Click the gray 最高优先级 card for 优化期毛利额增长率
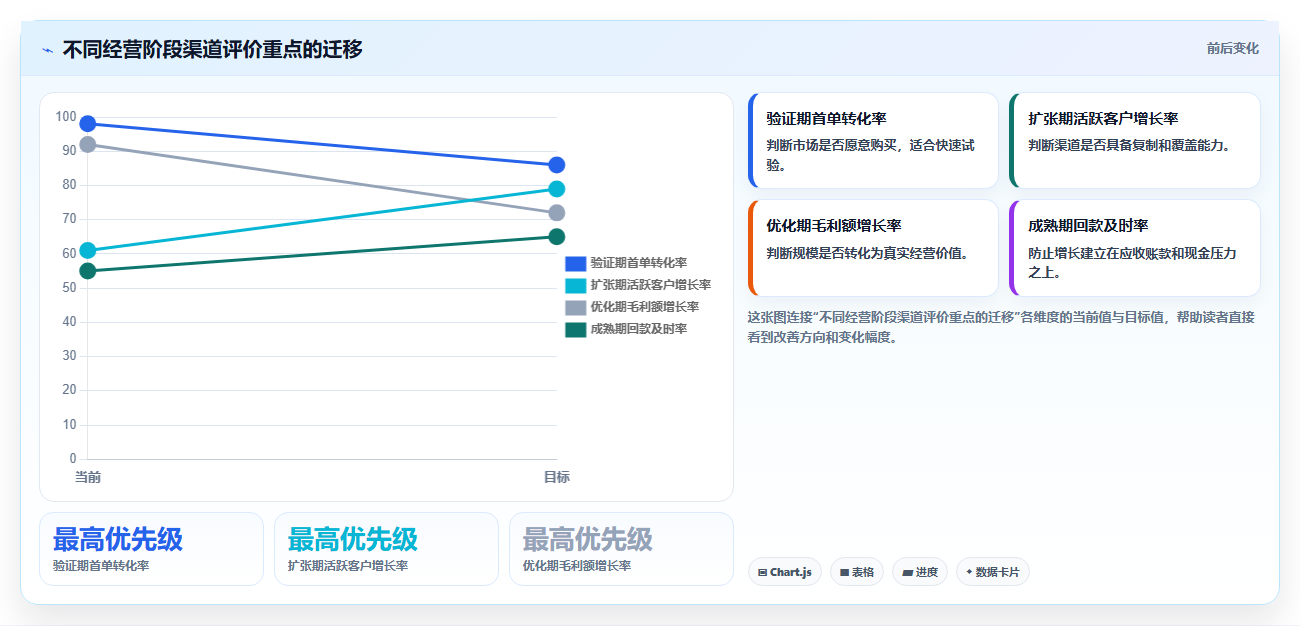Image resolution: width=1300 pixels, height=626 pixels. [621, 549]
